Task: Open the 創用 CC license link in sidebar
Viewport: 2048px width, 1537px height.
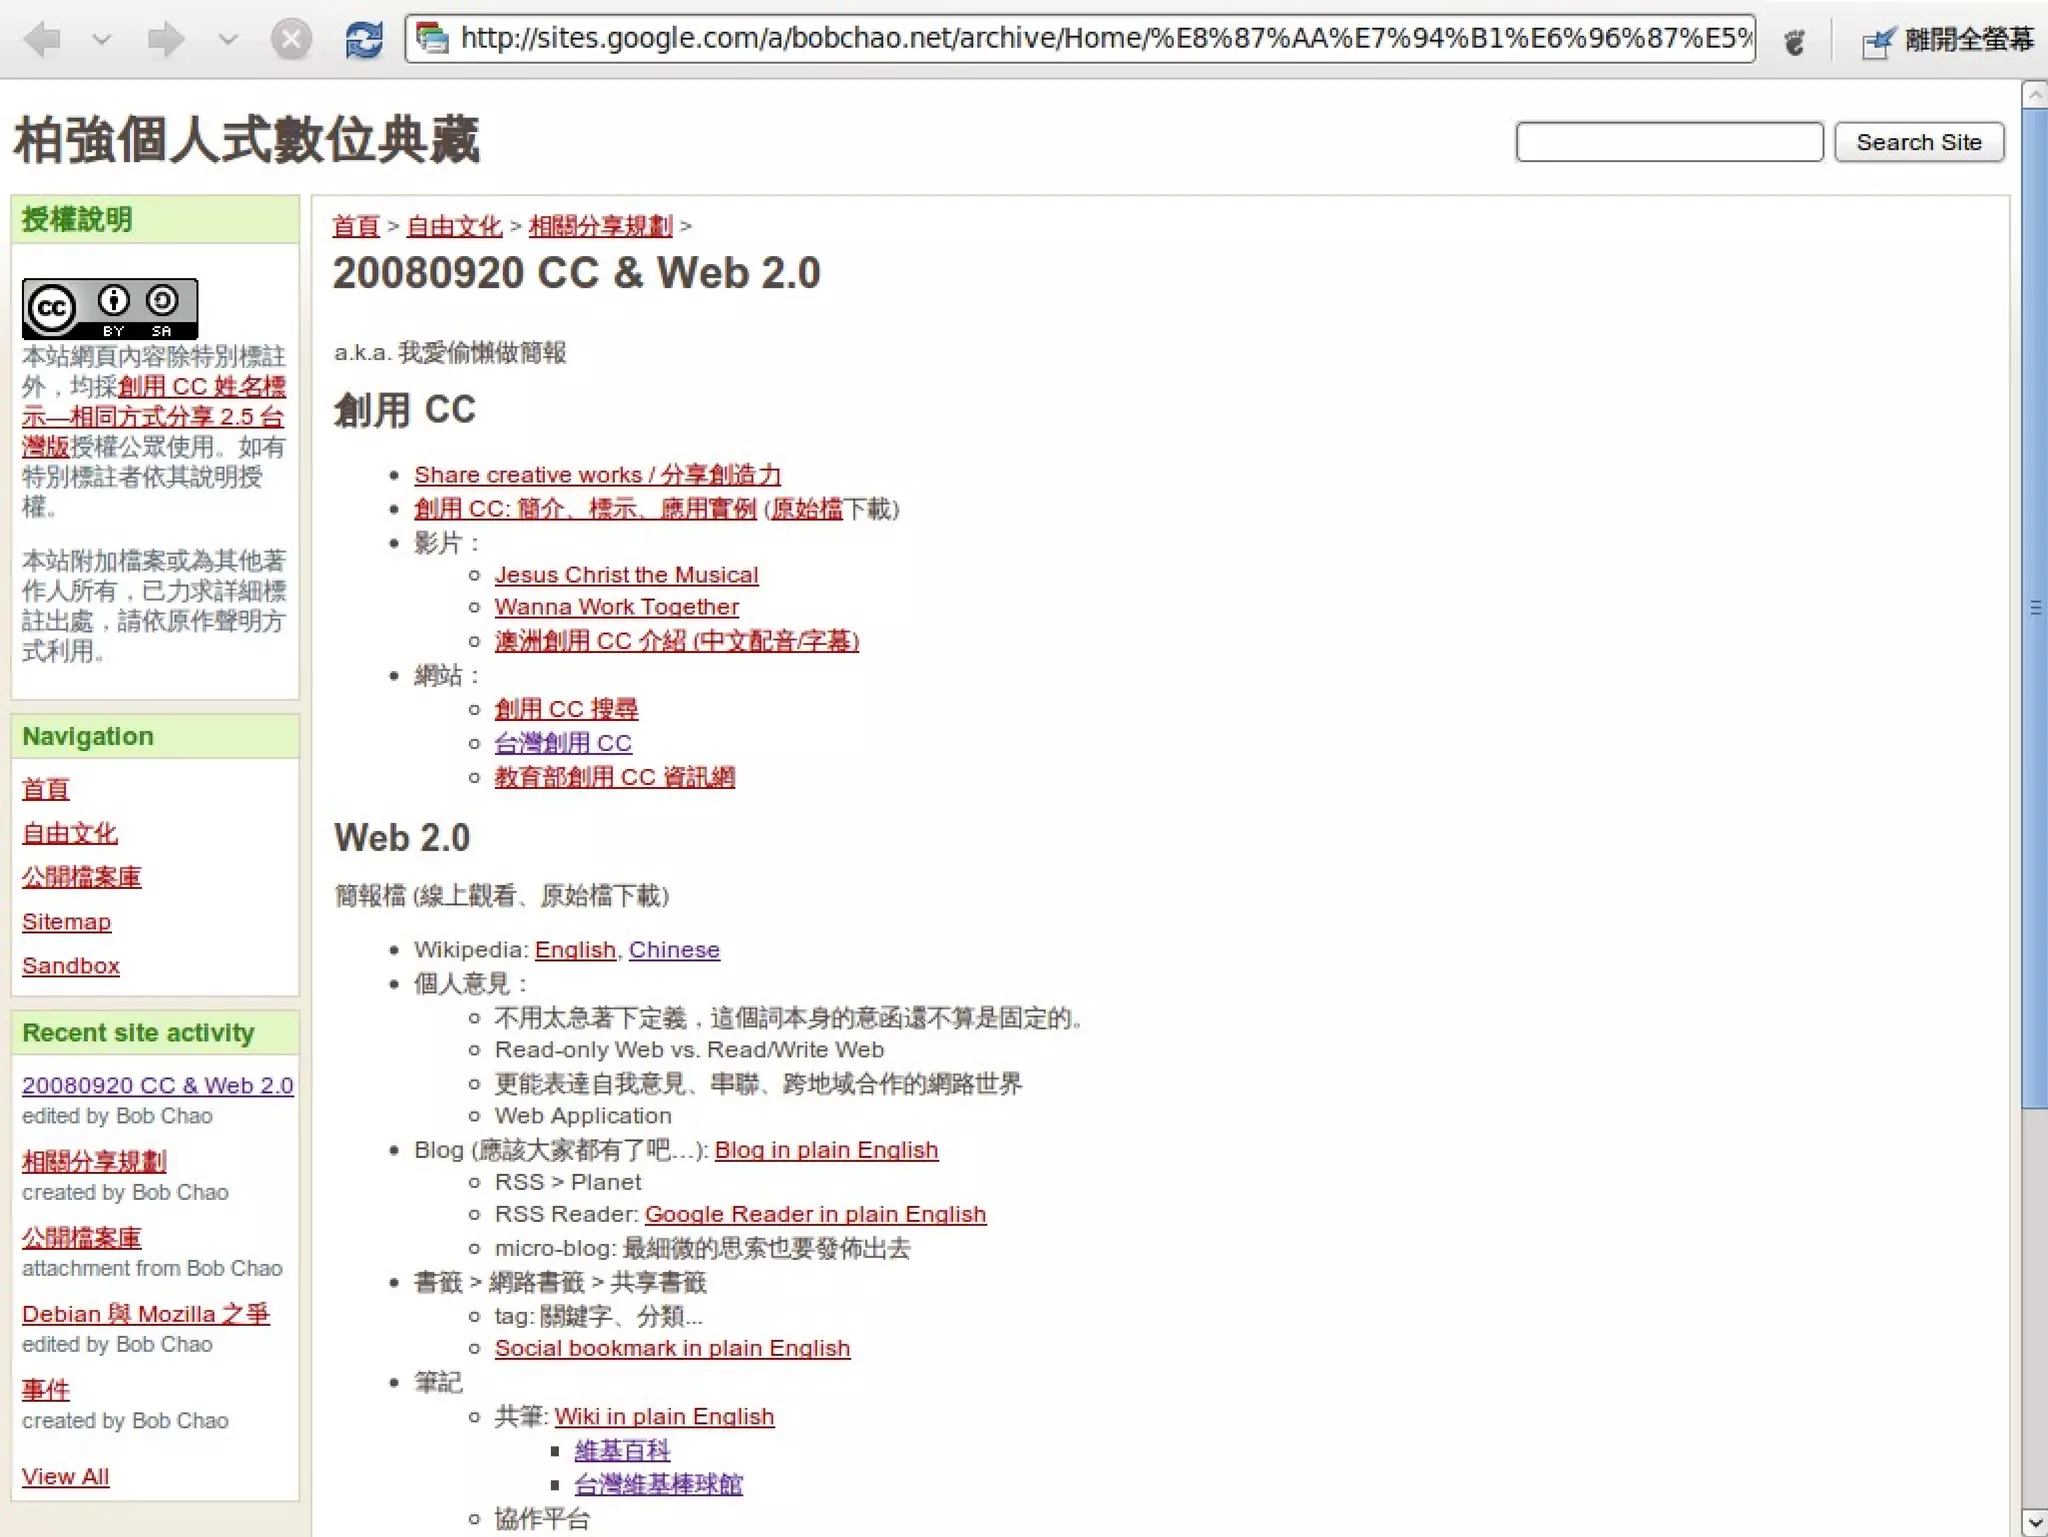Action: click(x=153, y=416)
